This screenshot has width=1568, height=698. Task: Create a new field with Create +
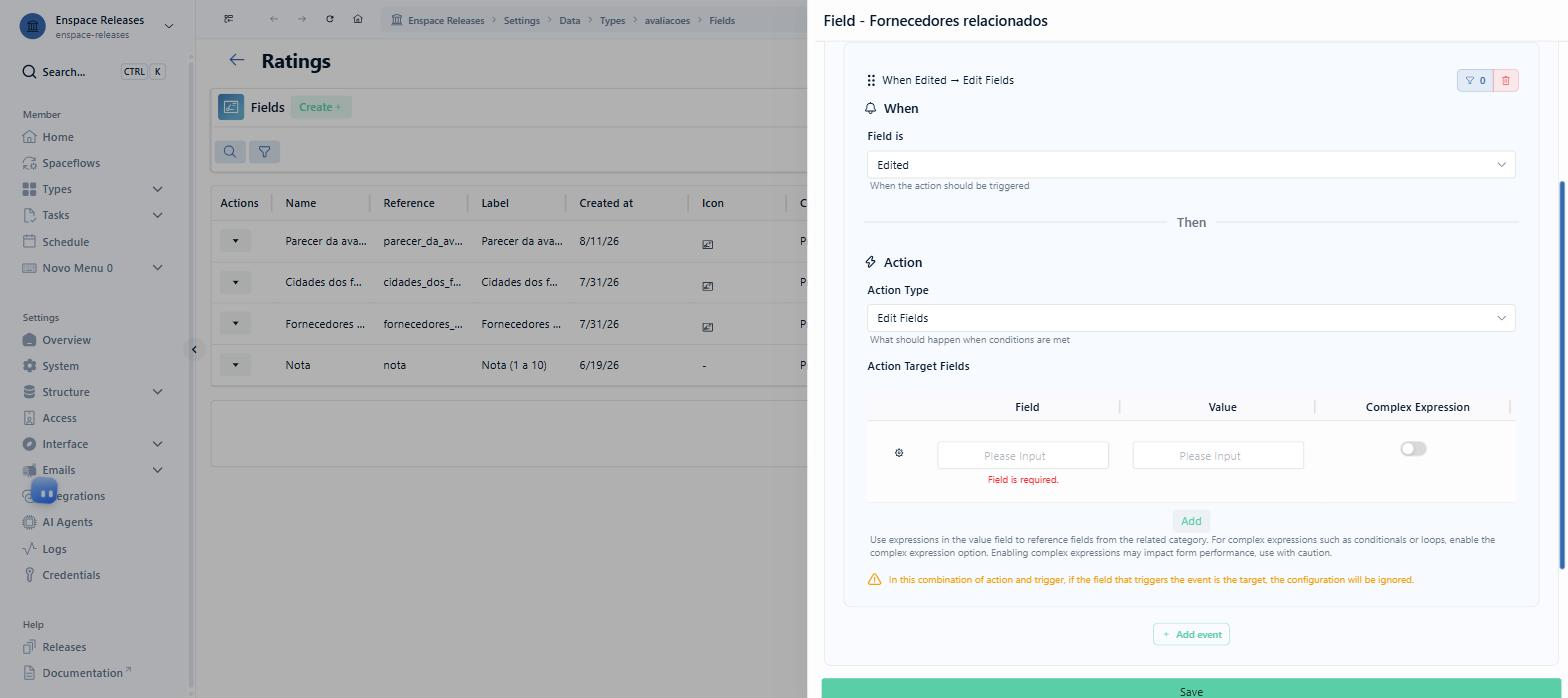[x=321, y=107]
